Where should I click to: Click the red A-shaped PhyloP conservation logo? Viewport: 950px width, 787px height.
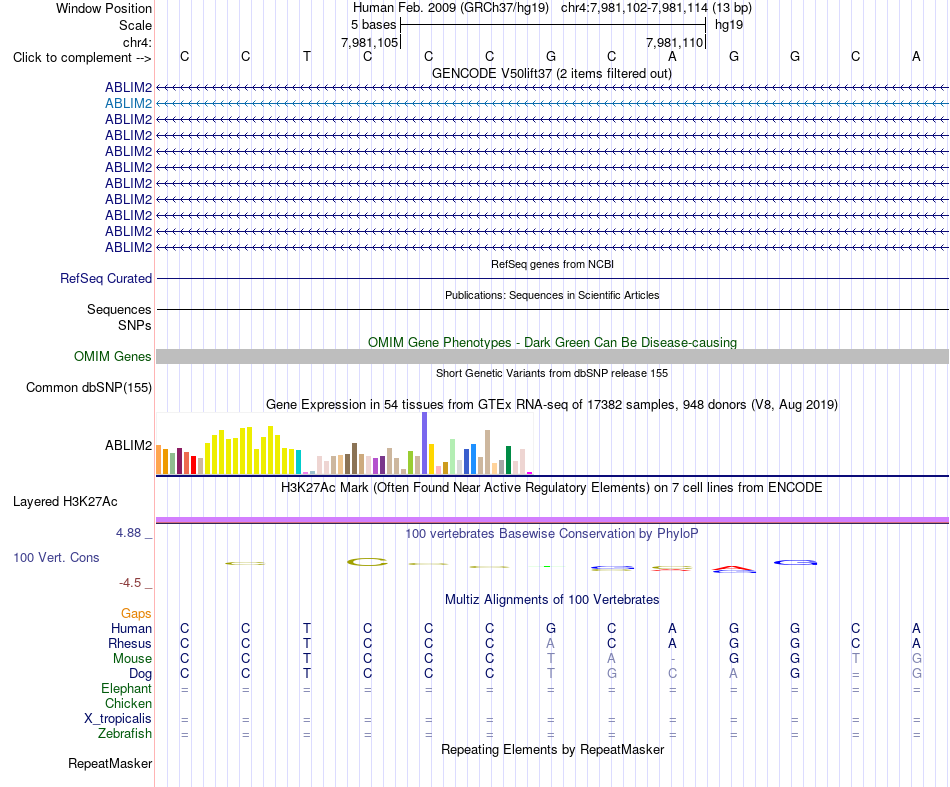pyautogui.click(x=734, y=569)
